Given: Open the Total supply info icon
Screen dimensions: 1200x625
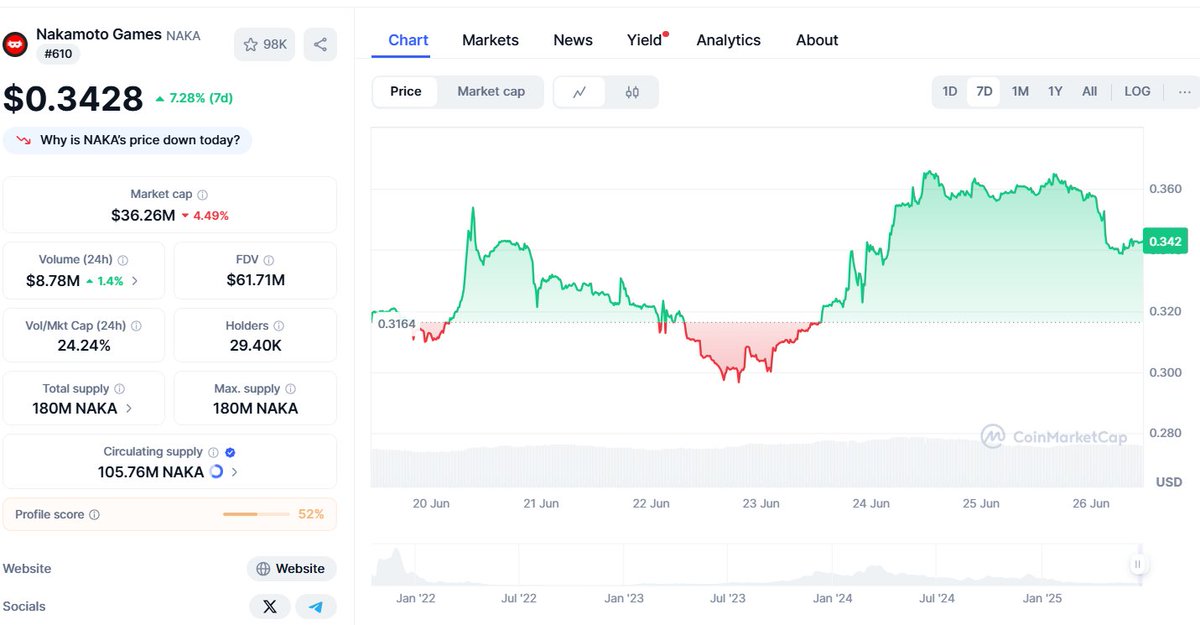Looking at the screenshot, I should (119, 389).
